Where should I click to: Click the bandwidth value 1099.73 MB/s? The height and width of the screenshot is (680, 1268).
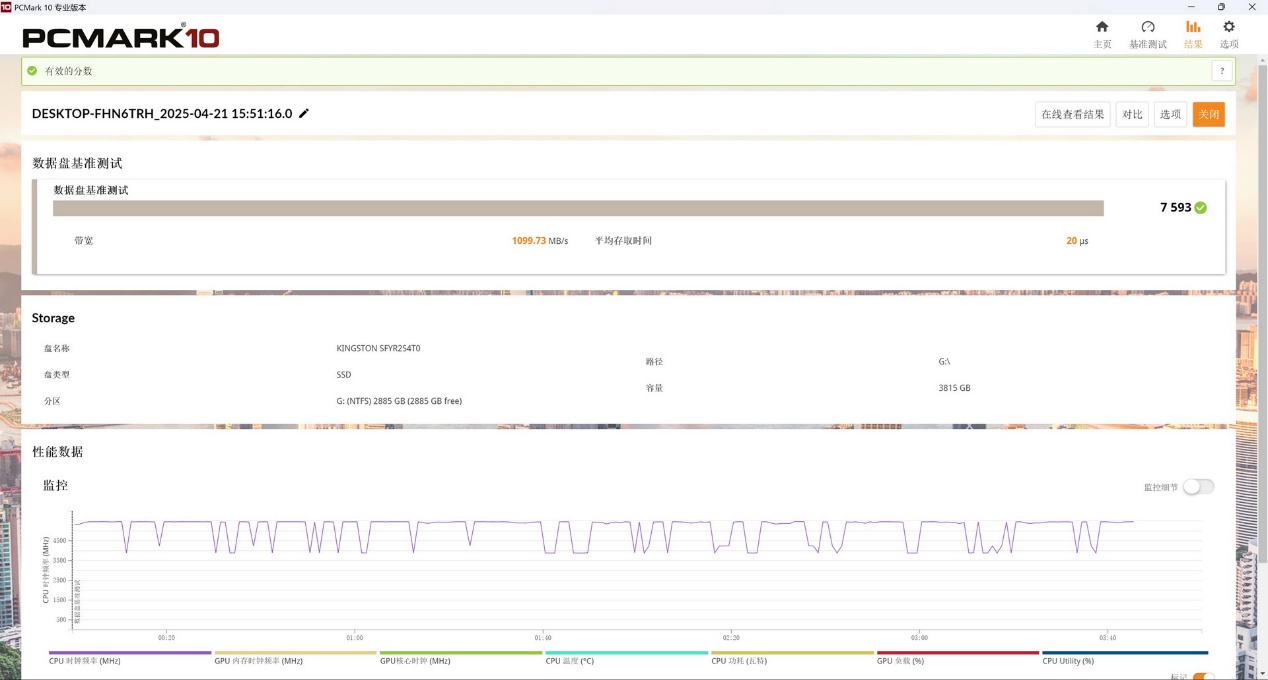pos(540,241)
